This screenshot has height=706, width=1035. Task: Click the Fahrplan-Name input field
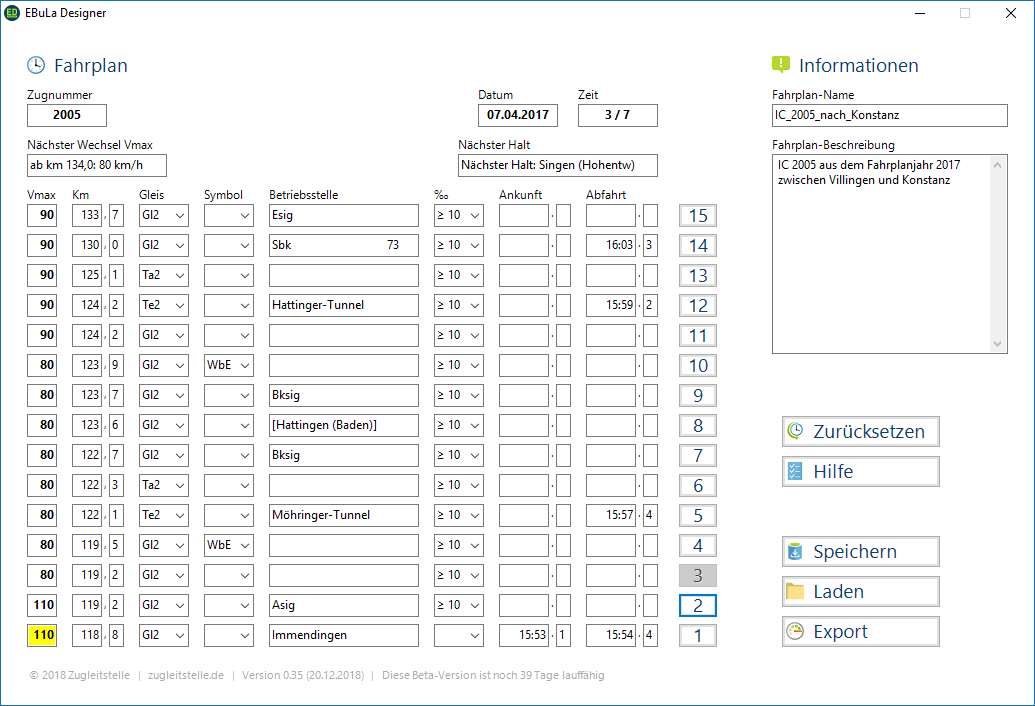889,115
